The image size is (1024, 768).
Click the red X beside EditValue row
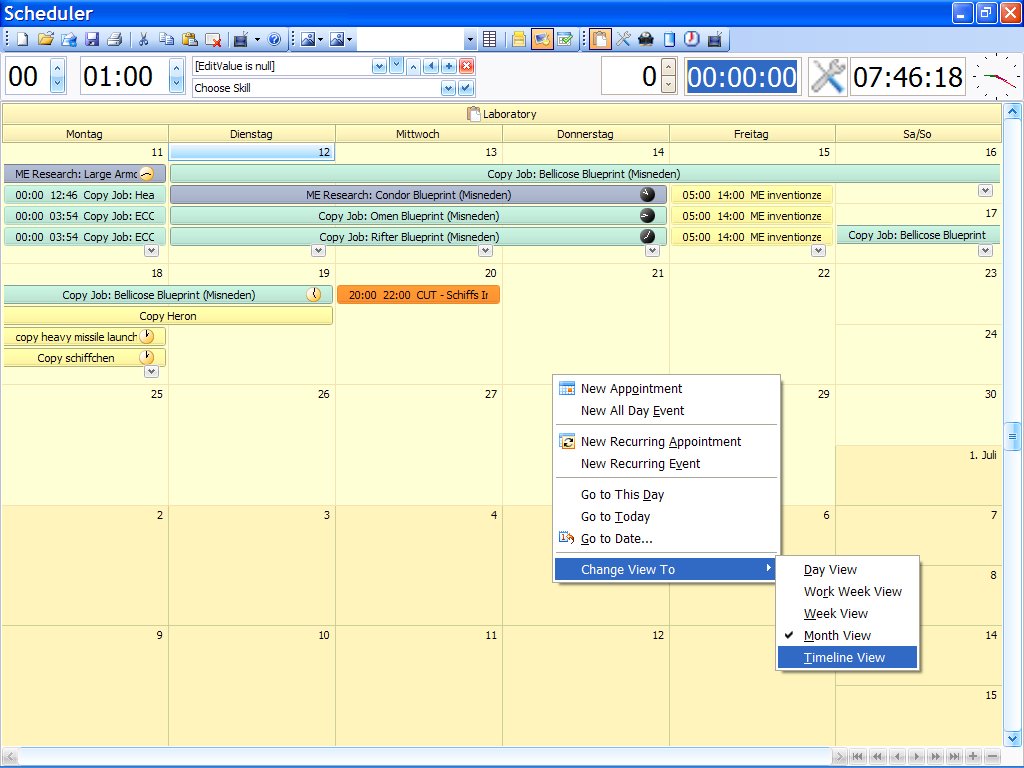coord(466,66)
